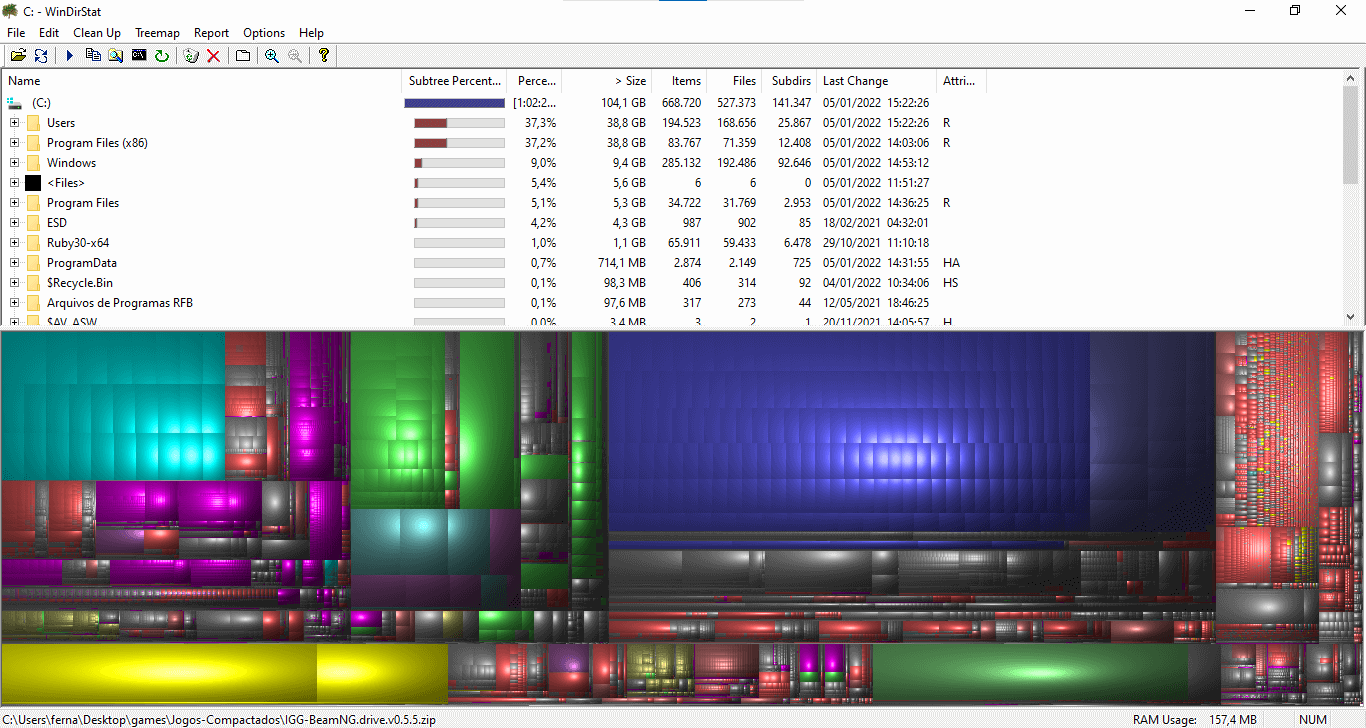This screenshot has width=1366, height=728.
Task: Open Explorer Here via magnifier-folder icon
Action: point(116,56)
